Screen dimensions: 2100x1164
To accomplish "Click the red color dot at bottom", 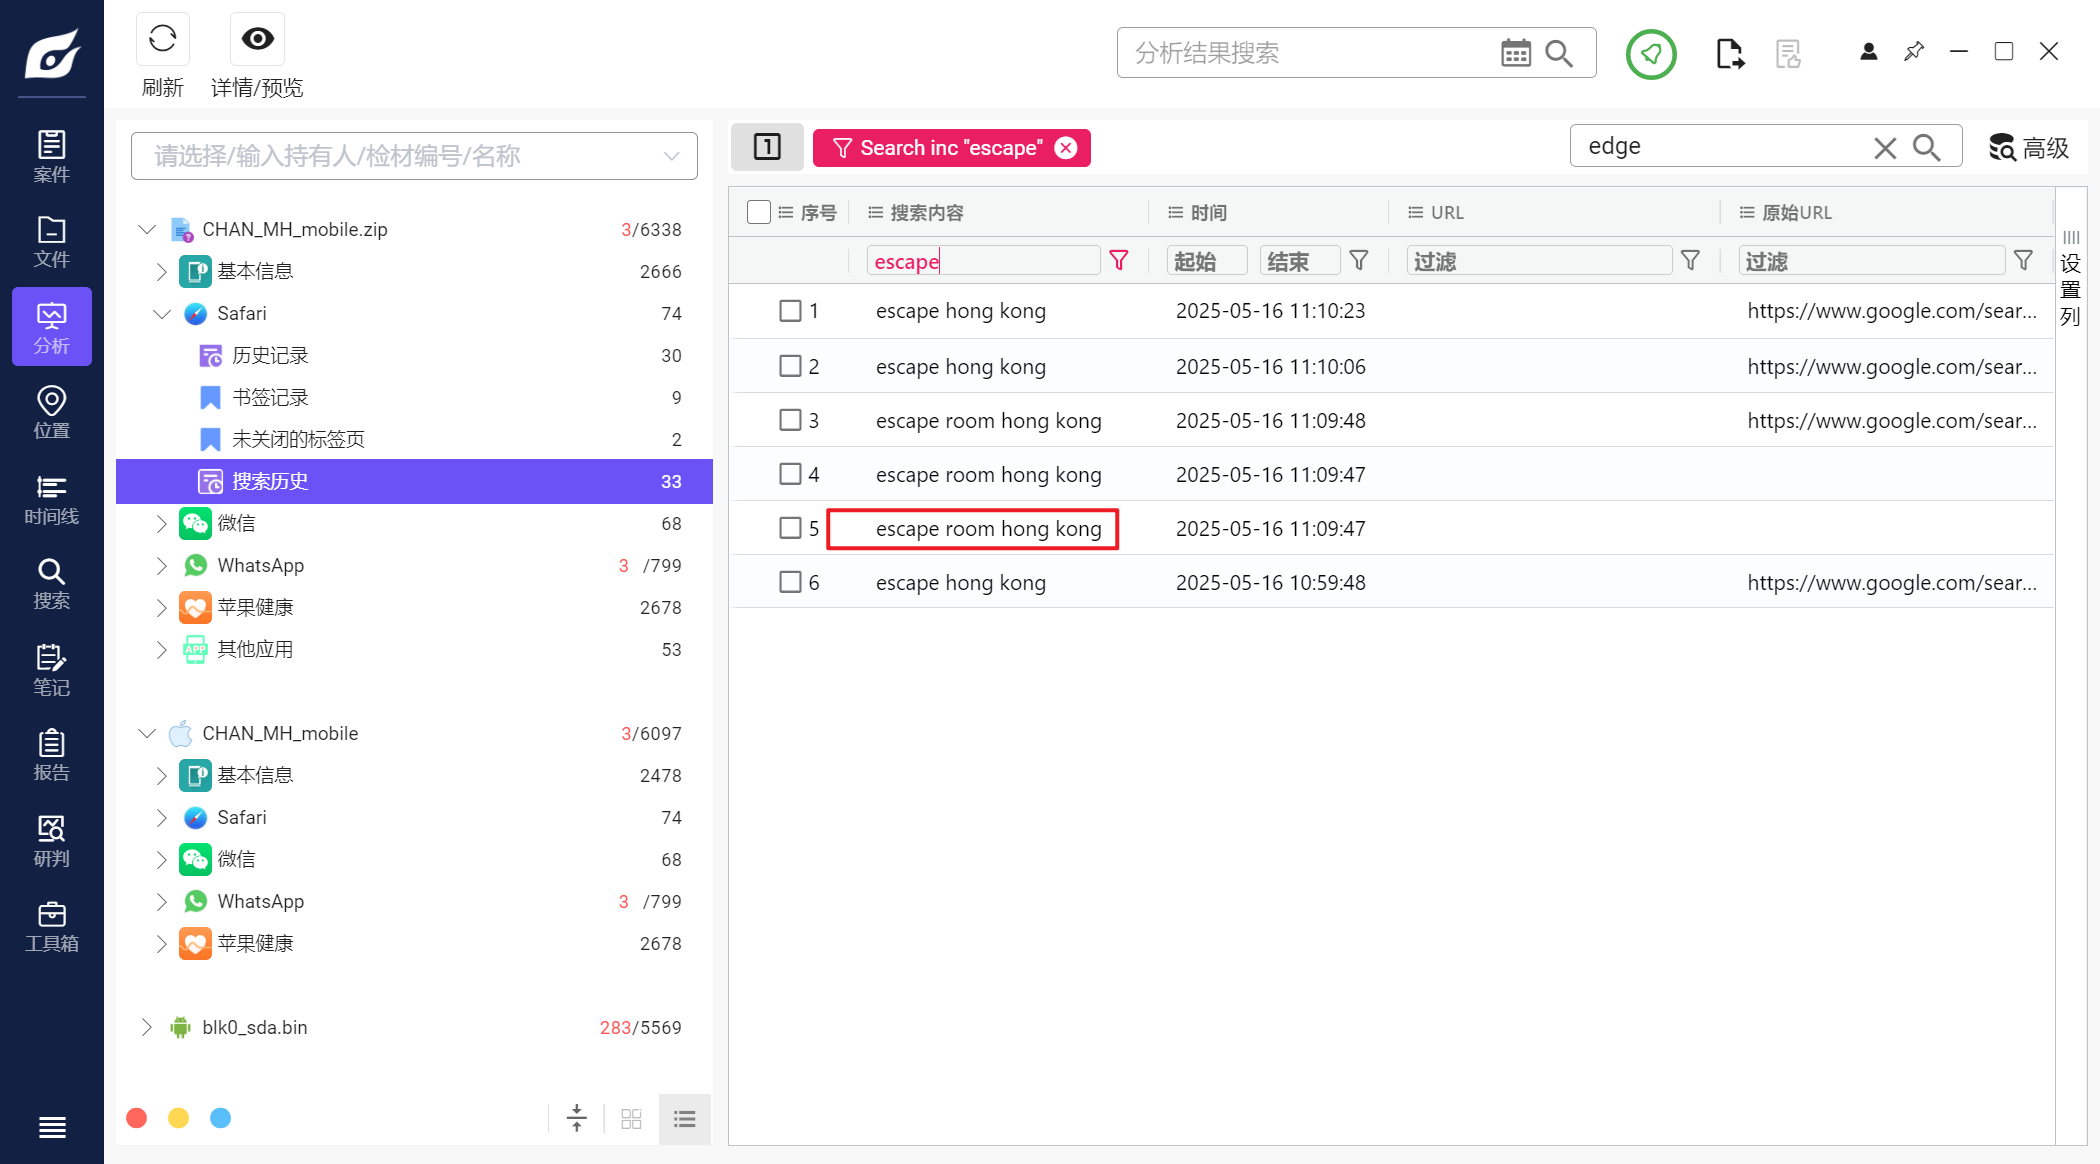I will tap(137, 1118).
